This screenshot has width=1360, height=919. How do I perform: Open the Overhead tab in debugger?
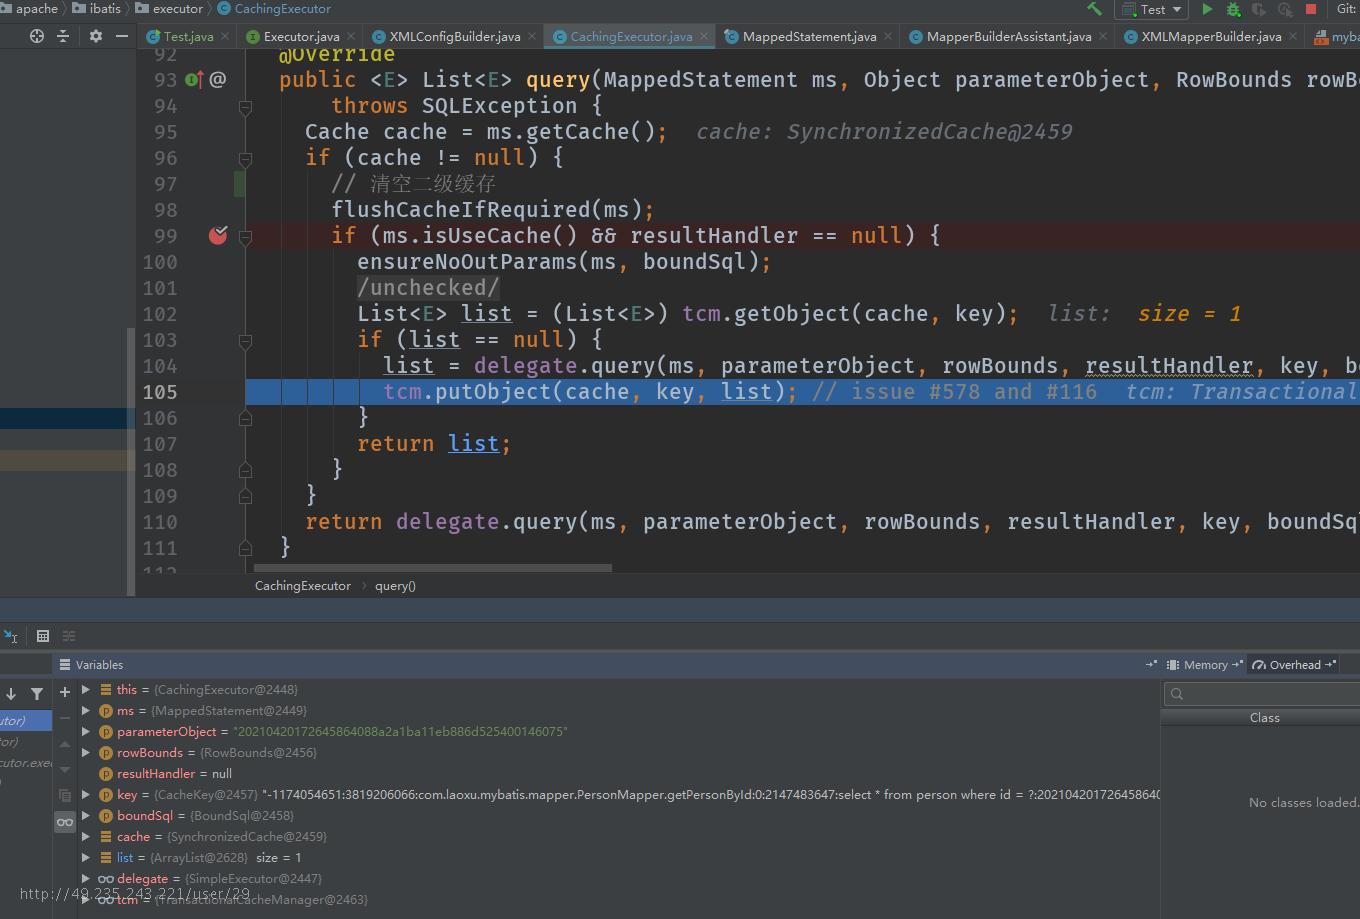click(x=1295, y=665)
